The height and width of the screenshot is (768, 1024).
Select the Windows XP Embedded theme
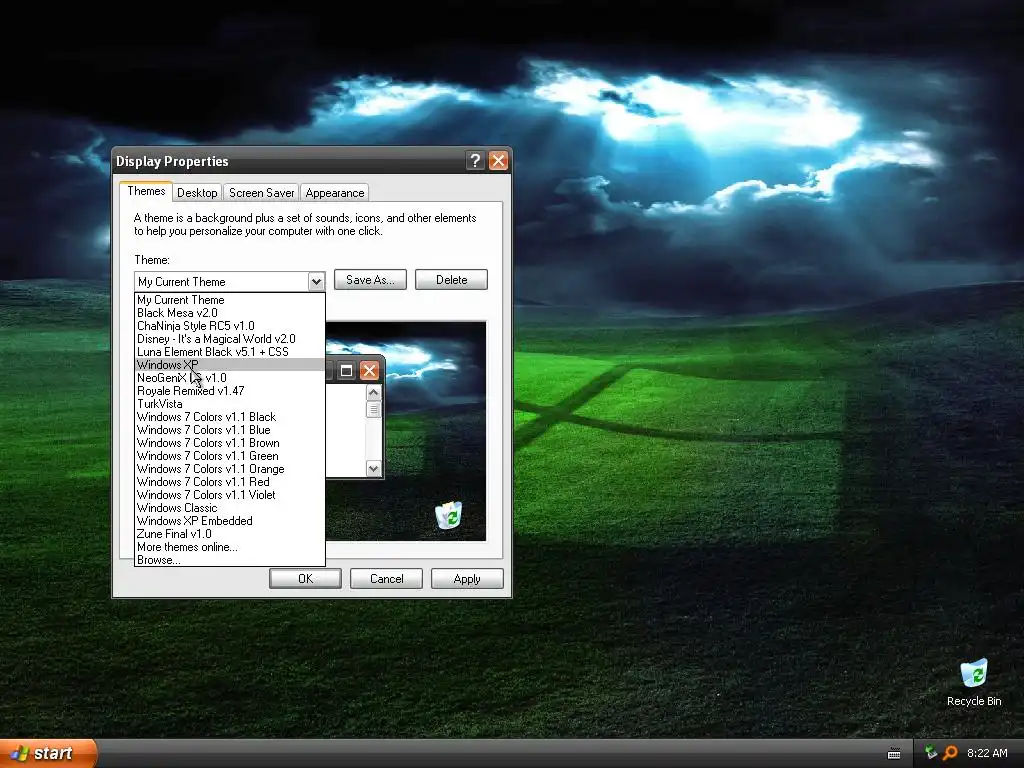(x=230, y=521)
